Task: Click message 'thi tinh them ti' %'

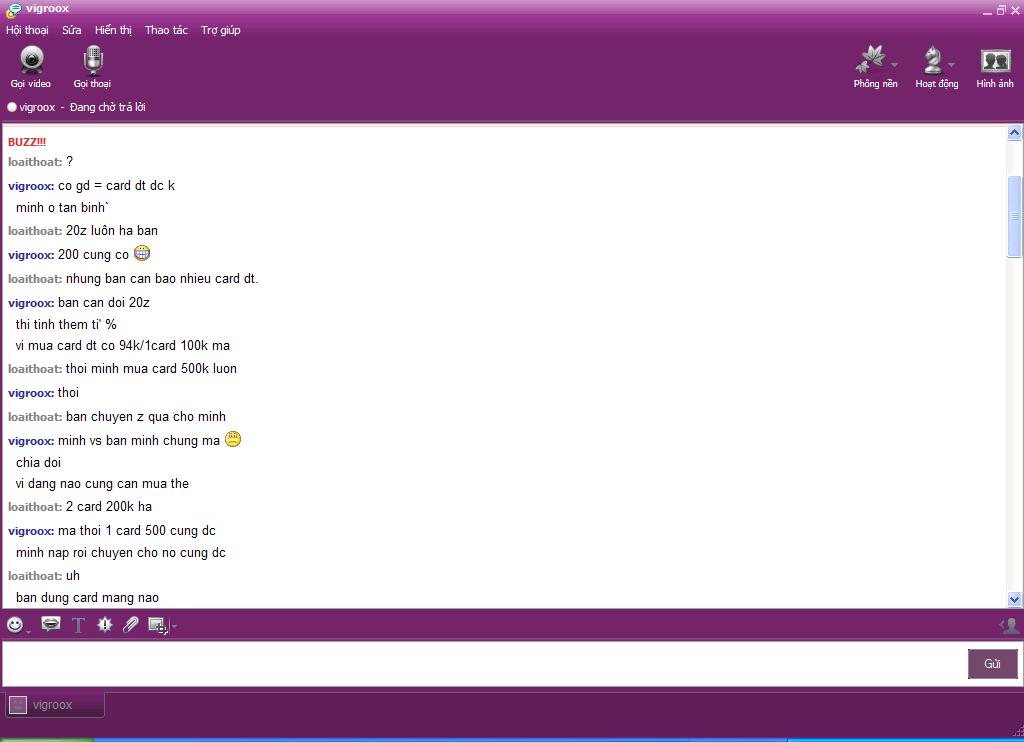Action: pyautogui.click(x=66, y=325)
